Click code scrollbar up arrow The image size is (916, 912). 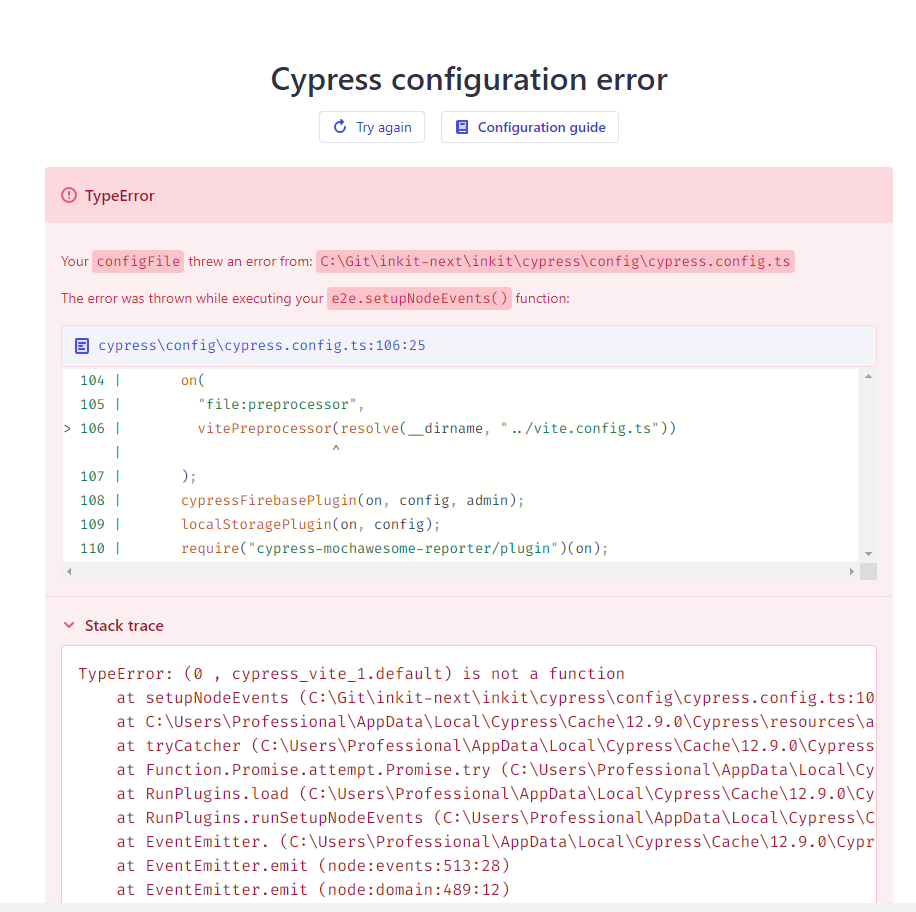868,376
